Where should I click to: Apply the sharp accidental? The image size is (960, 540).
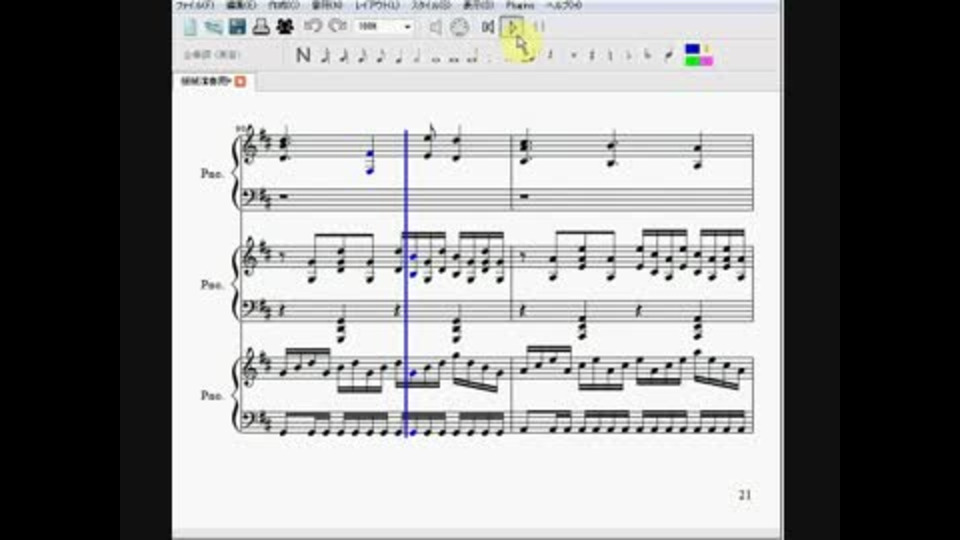pyautogui.click(x=591, y=55)
